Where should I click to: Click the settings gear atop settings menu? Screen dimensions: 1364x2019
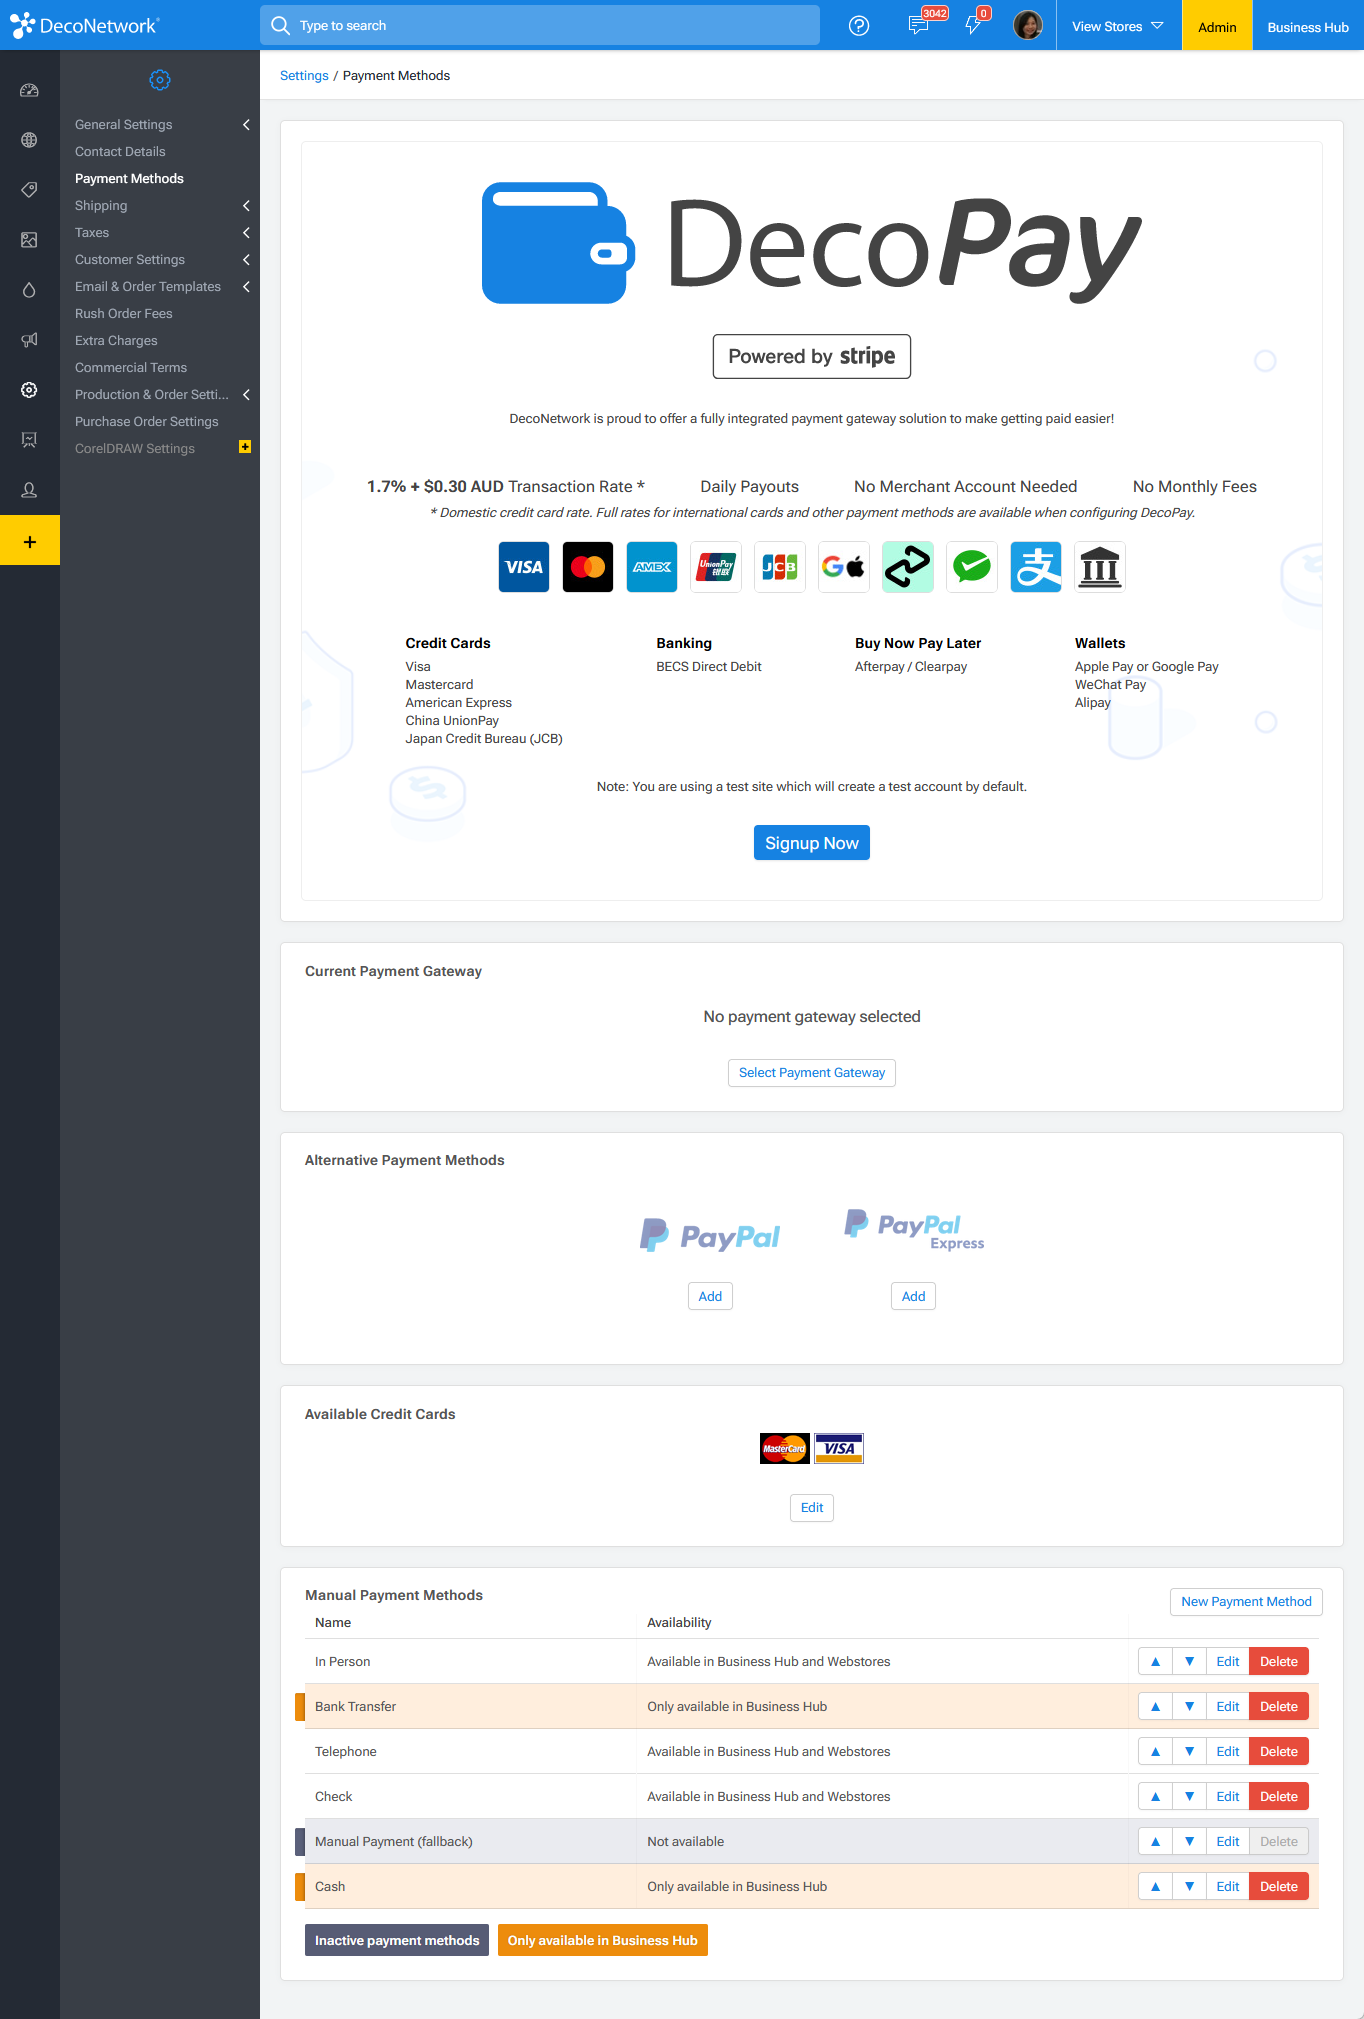160,80
